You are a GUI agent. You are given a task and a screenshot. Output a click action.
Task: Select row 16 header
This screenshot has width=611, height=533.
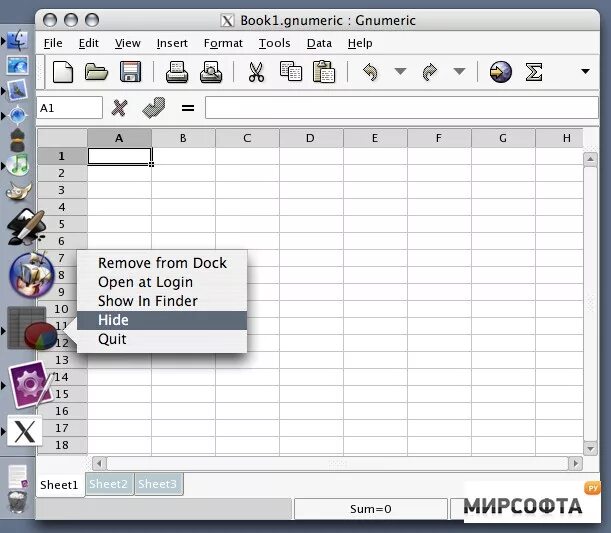(x=62, y=411)
